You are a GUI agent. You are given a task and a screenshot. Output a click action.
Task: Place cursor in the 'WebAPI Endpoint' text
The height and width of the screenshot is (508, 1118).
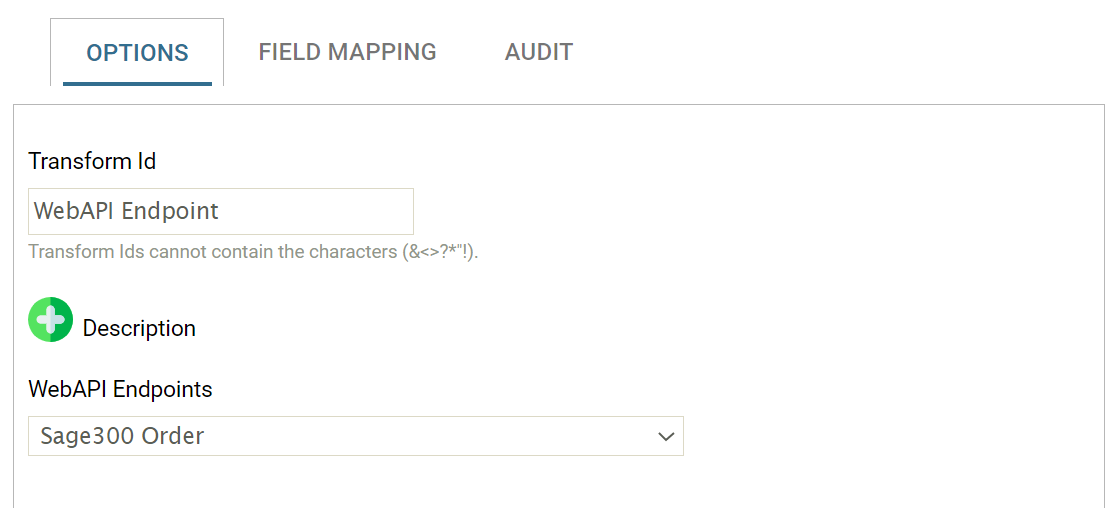pyautogui.click(x=126, y=211)
